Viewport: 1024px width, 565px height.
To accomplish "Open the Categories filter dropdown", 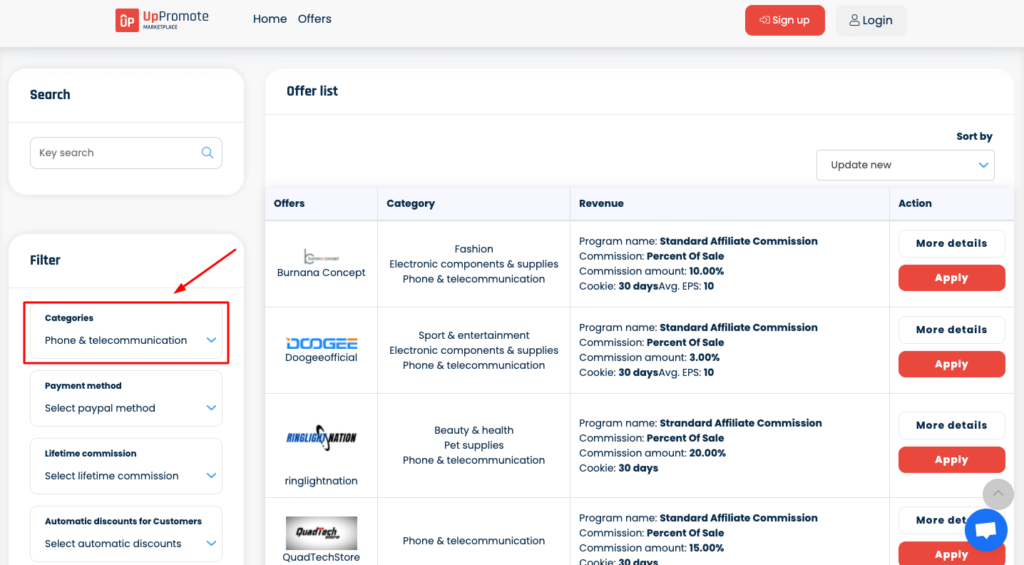I will click(x=126, y=332).
